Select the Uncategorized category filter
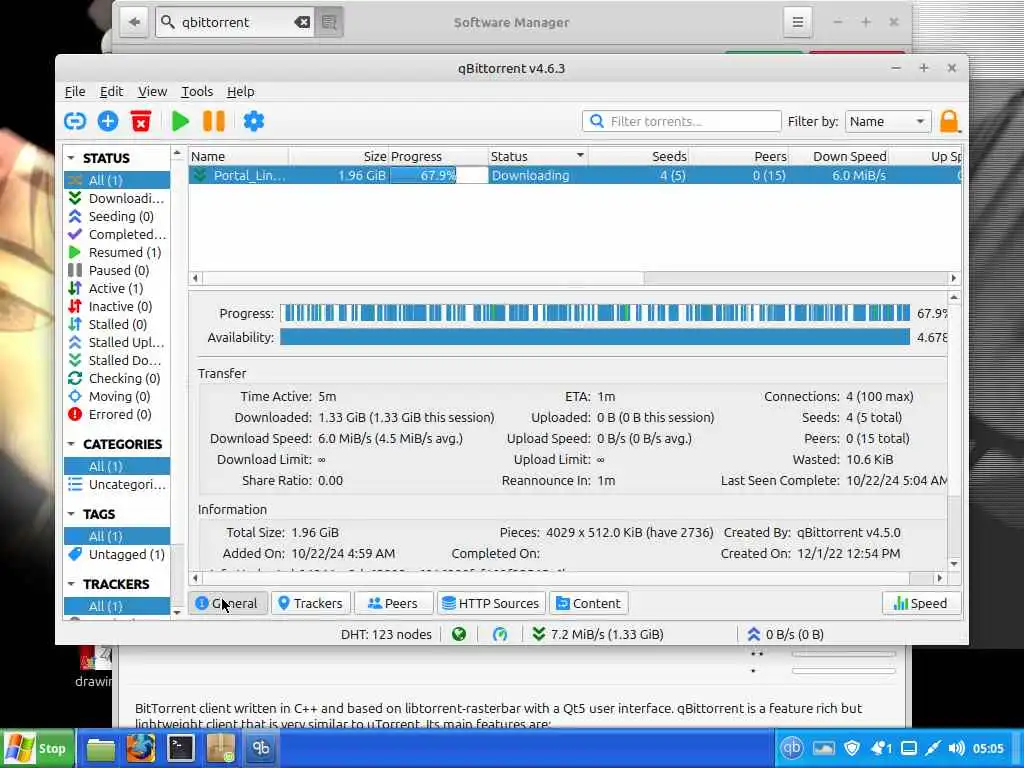1024x768 pixels. click(x=117, y=485)
